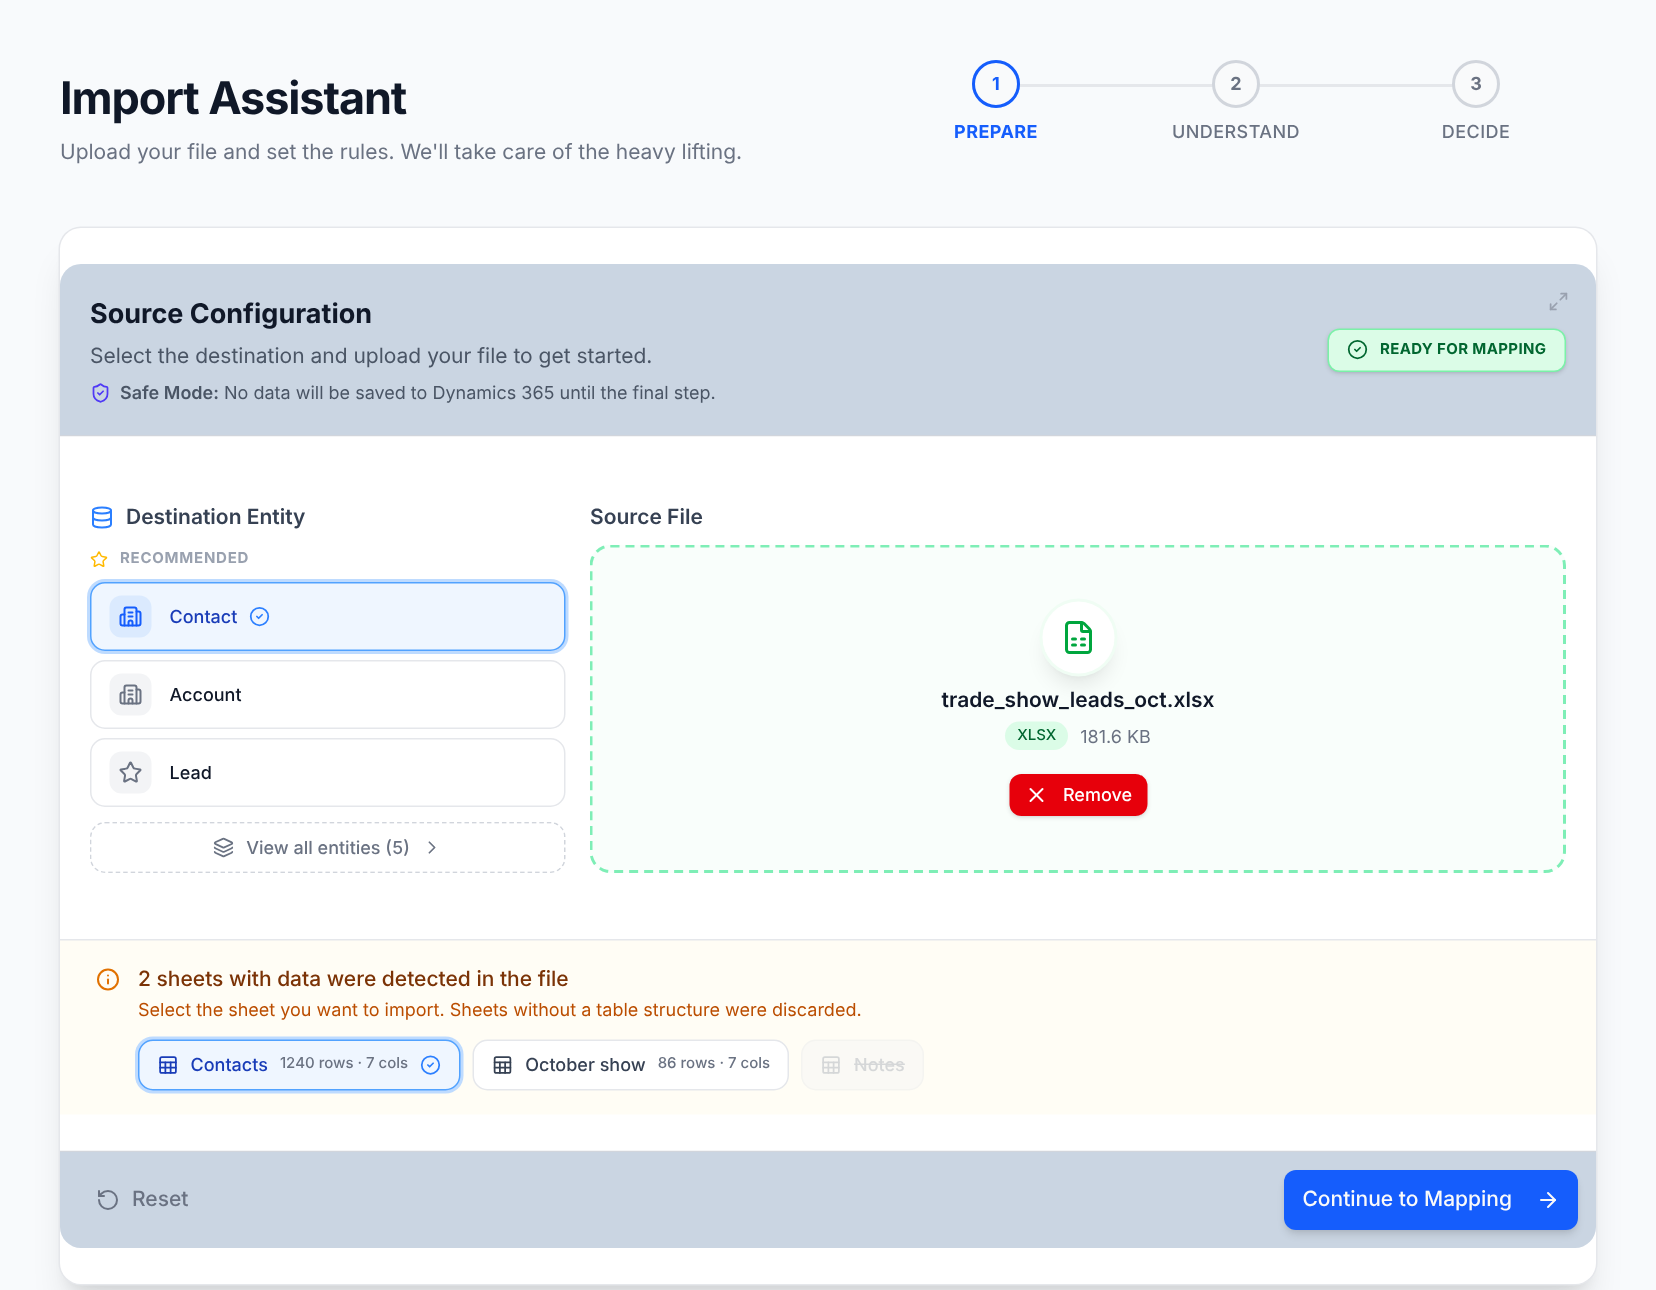This screenshot has width=1656, height=1290.
Task: Select Contact as destination entity
Action: (x=328, y=617)
